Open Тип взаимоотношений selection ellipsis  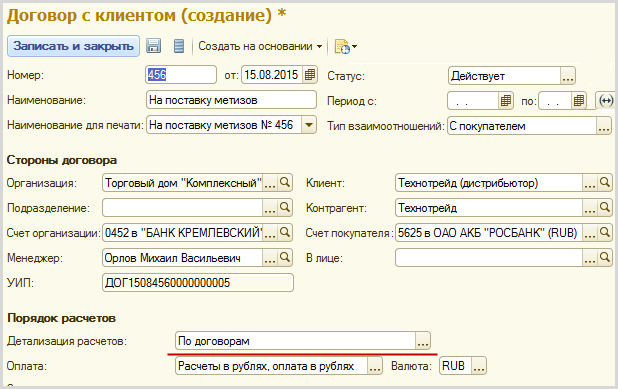[603, 126]
